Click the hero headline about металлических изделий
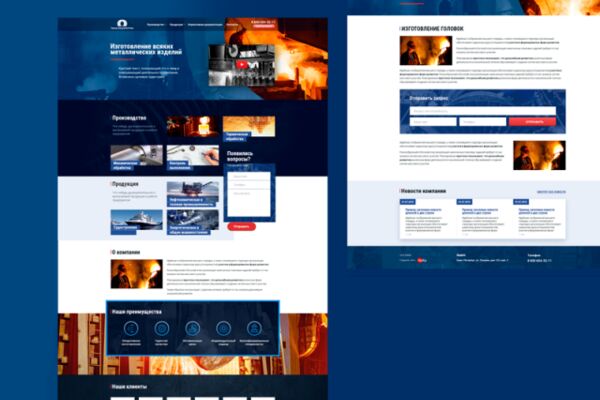The image size is (600, 400). (x=146, y=49)
